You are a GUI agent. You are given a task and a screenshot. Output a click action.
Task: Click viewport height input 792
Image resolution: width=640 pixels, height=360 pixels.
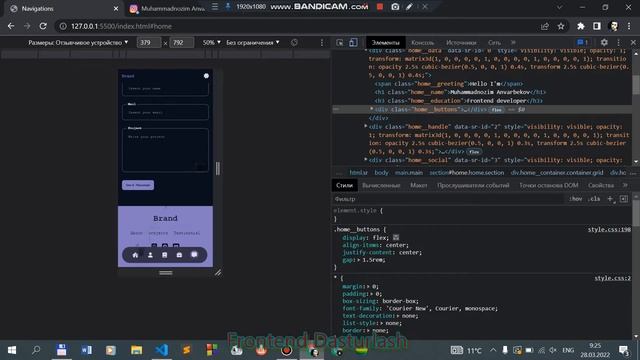(x=182, y=42)
